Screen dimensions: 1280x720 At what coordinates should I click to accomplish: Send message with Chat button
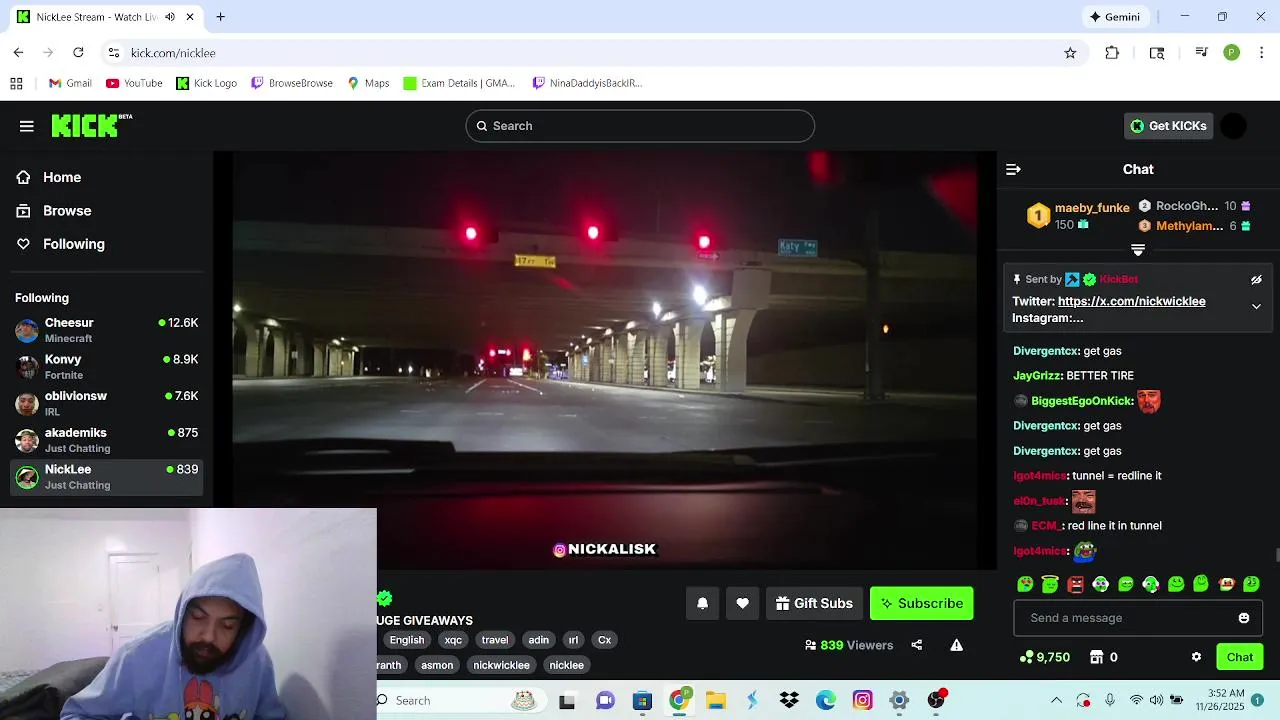tap(1240, 657)
